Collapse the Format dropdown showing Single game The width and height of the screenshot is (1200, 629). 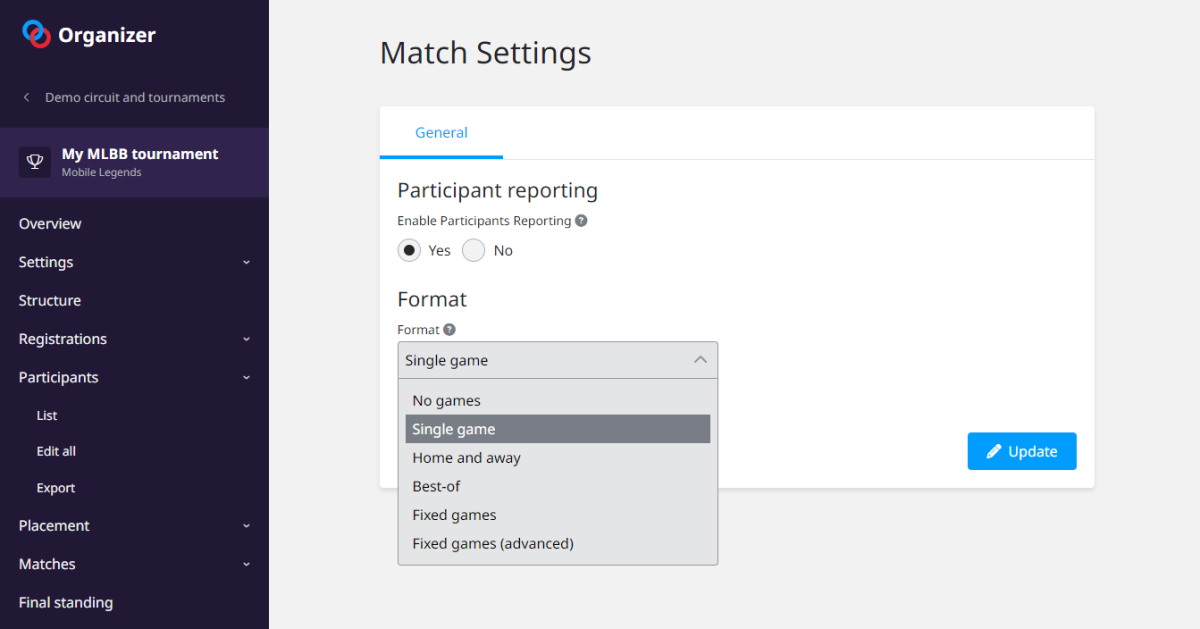point(557,360)
